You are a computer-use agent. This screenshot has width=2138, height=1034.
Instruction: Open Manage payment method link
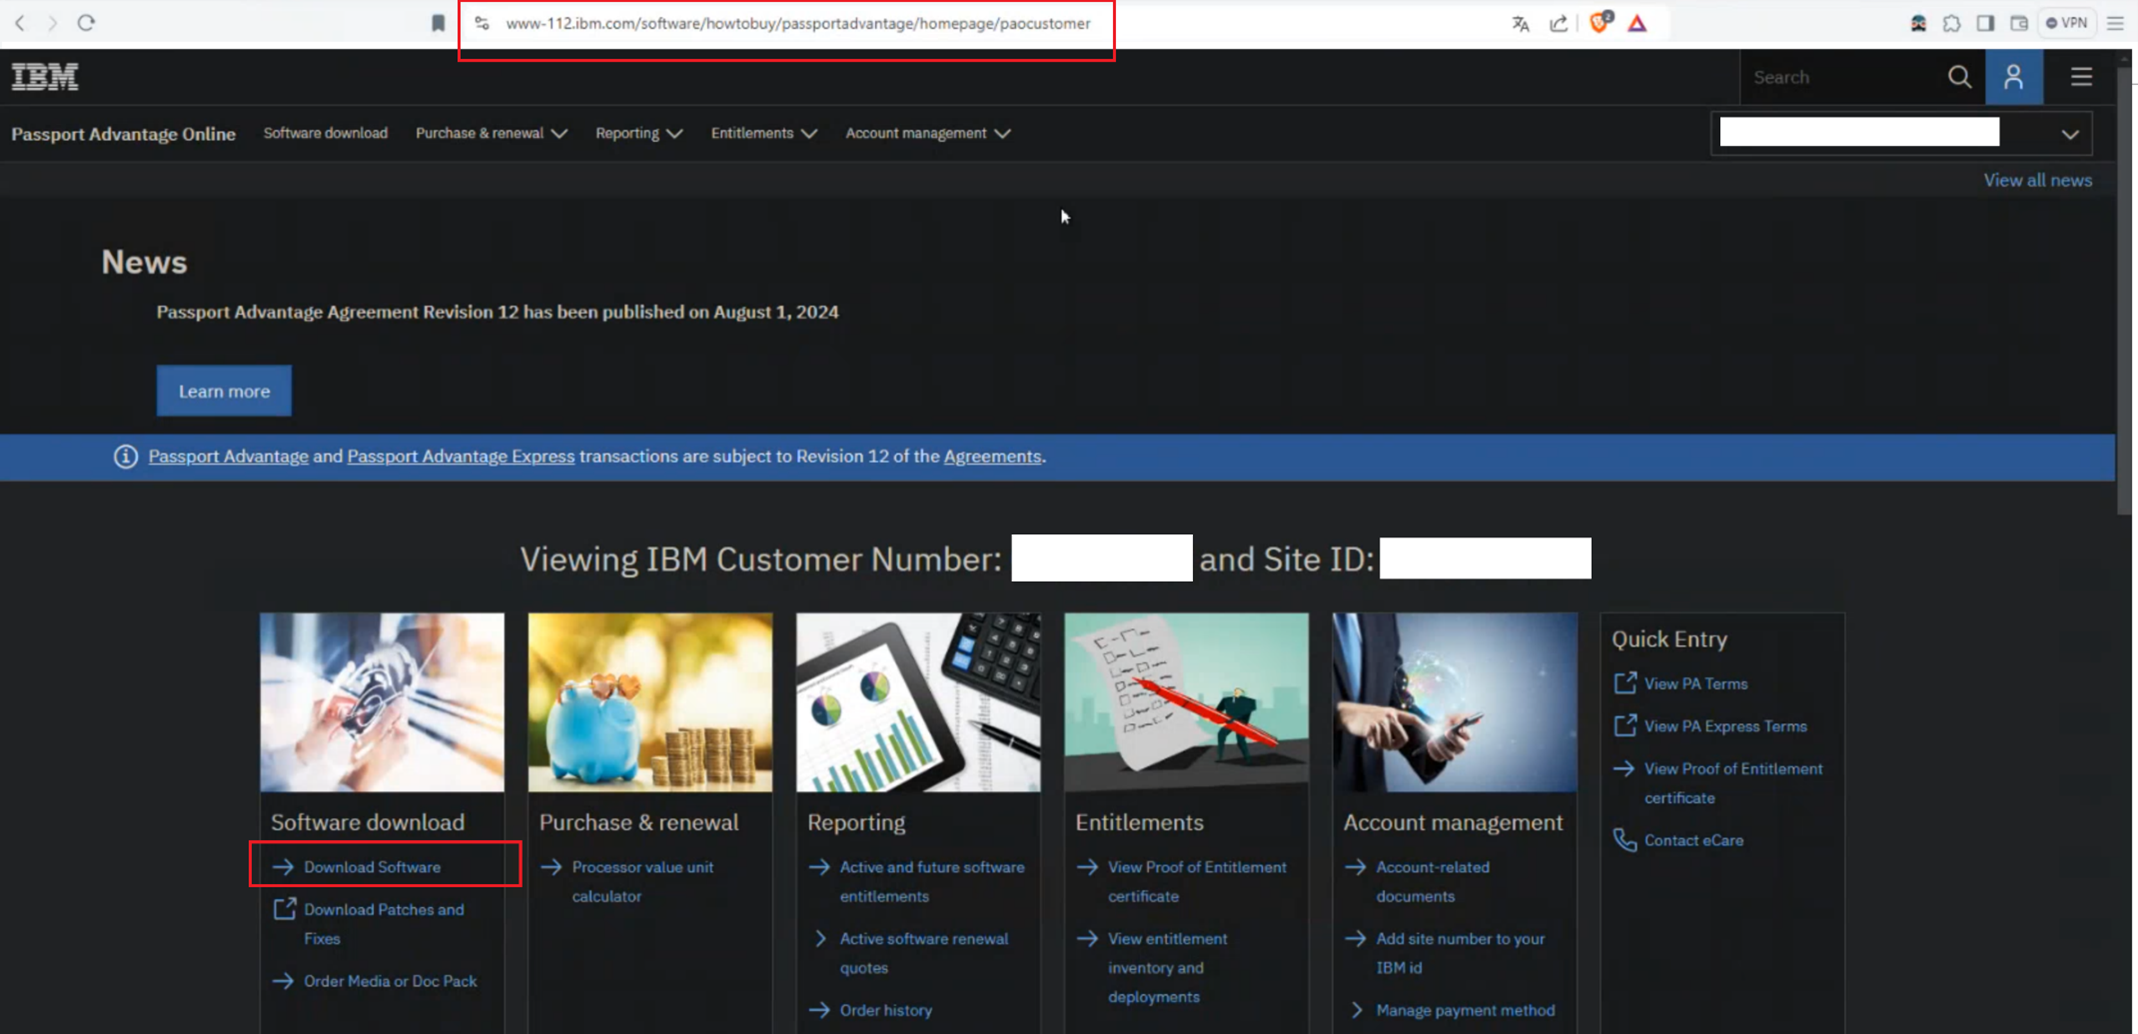(1465, 1010)
